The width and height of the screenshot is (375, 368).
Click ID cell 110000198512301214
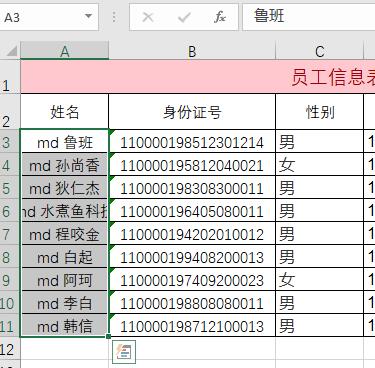[192, 142]
